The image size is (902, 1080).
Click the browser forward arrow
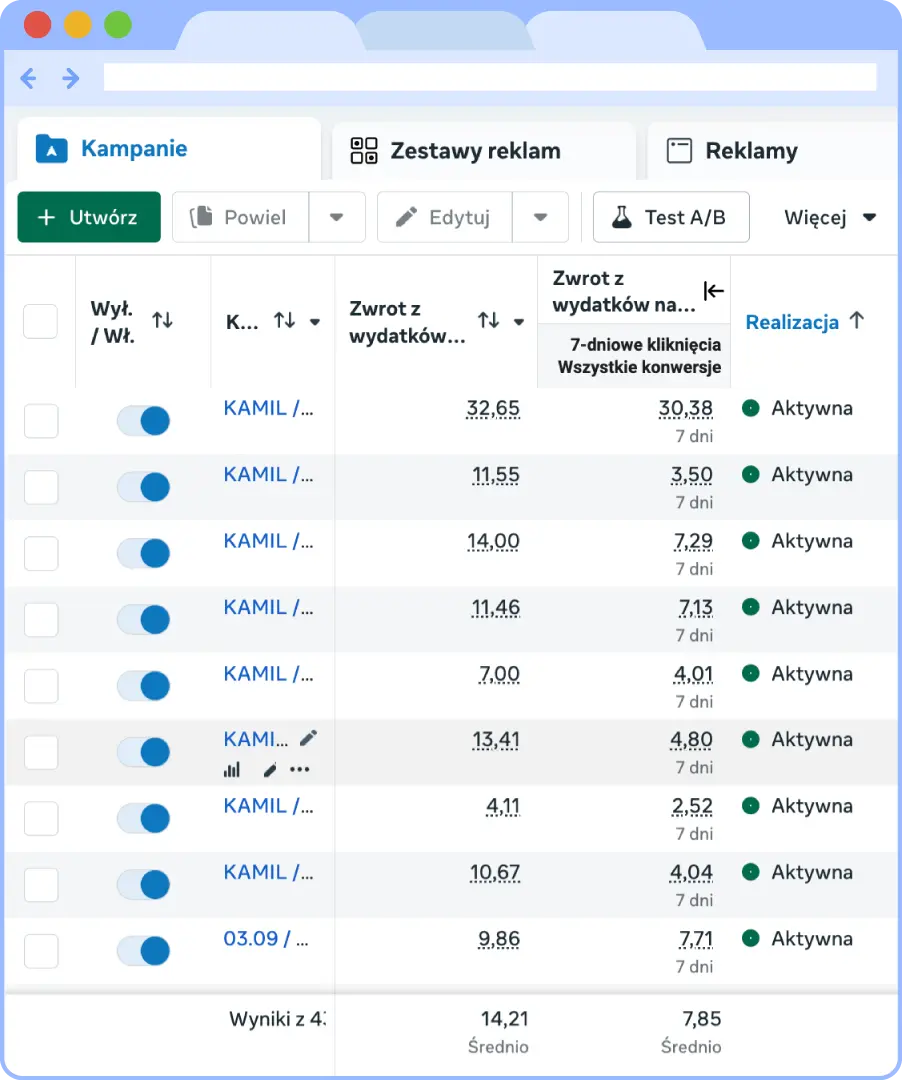[x=71, y=78]
